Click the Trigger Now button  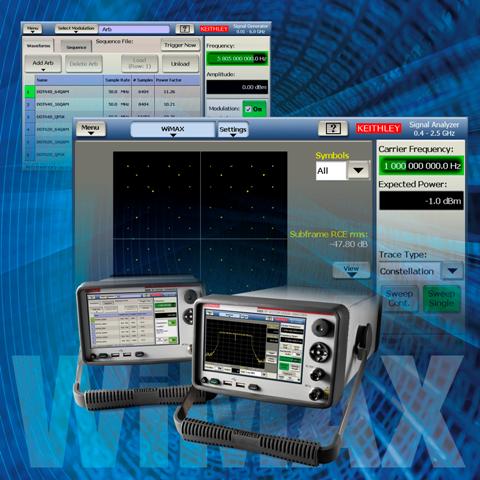coord(180,45)
